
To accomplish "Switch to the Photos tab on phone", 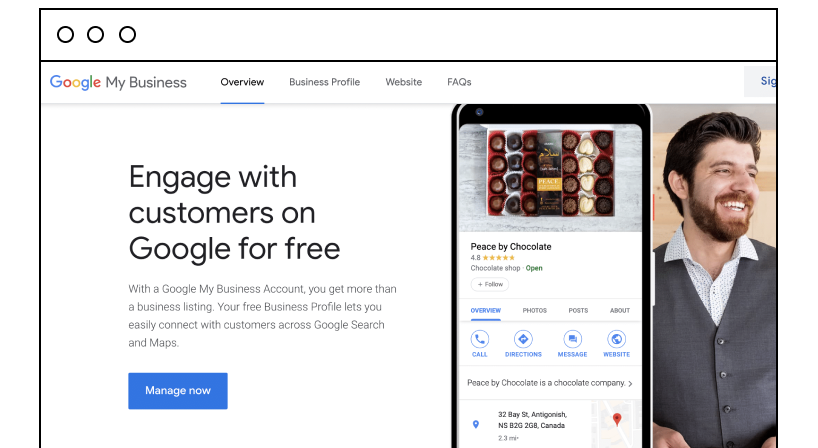I will [535, 310].
